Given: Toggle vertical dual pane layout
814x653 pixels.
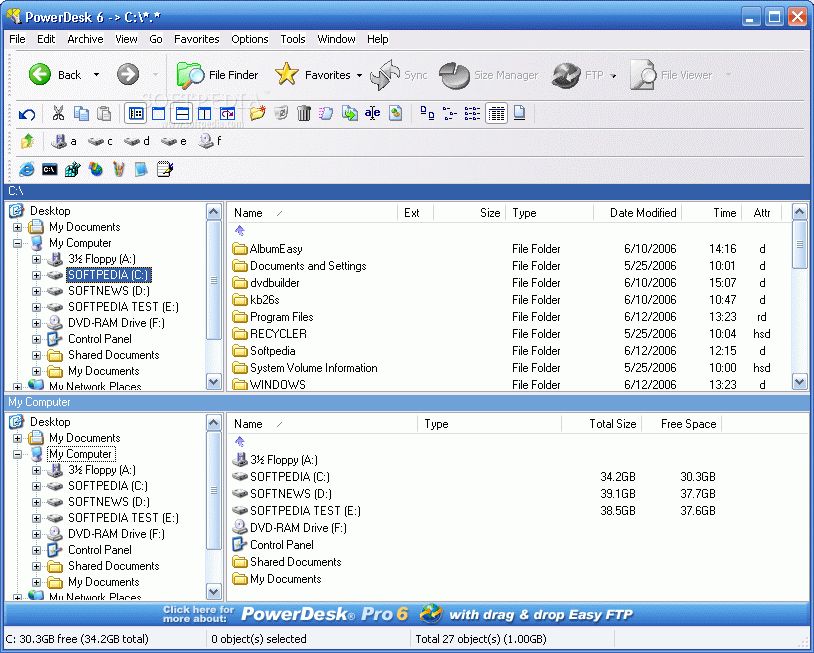Looking at the screenshot, I should (x=205, y=113).
